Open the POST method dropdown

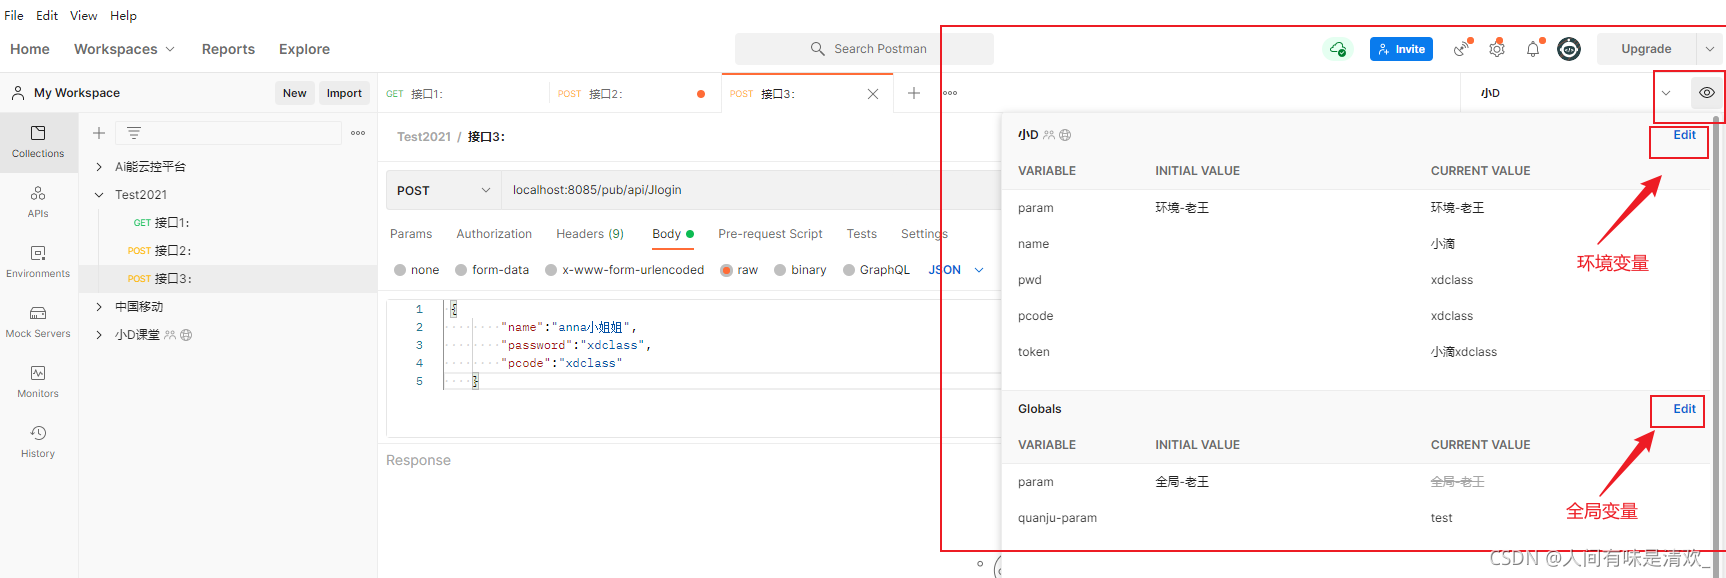444,190
